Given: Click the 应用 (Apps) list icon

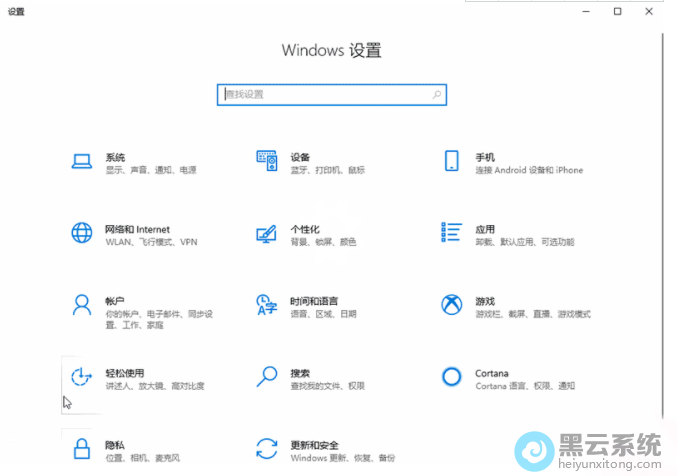Looking at the screenshot, I should tap(451, 233).
